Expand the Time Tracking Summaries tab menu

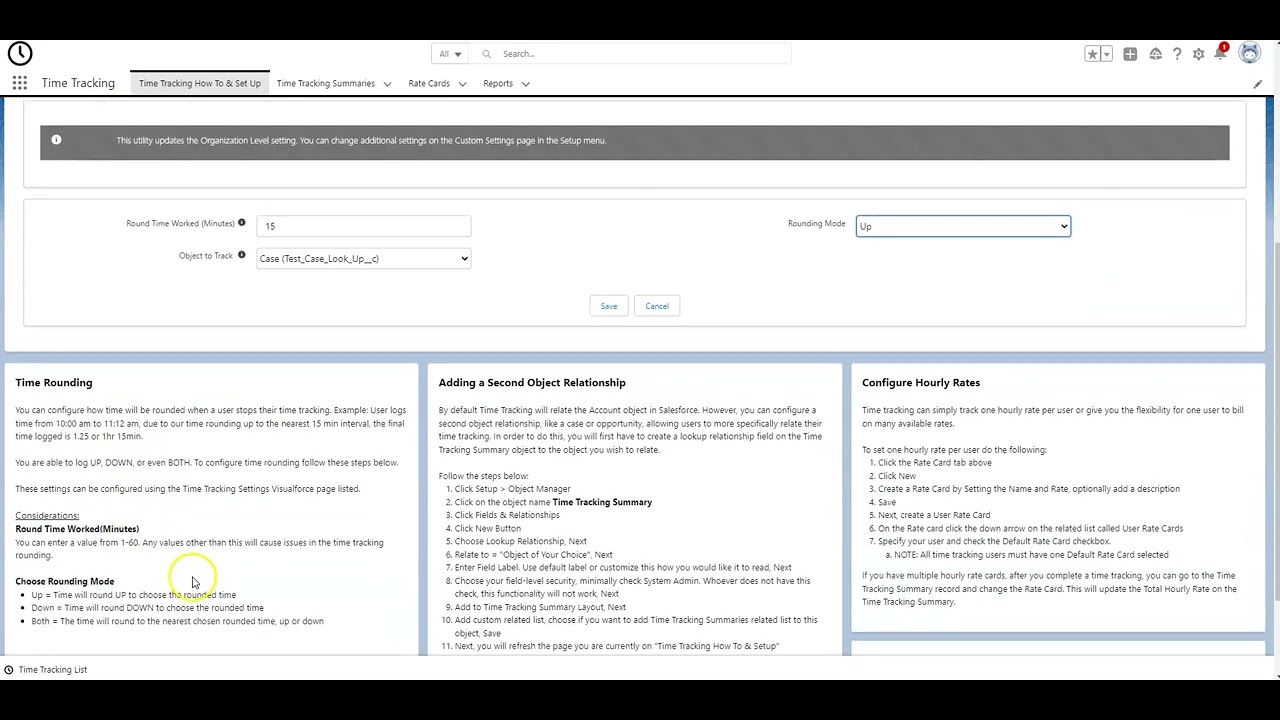tap(387, 84)
